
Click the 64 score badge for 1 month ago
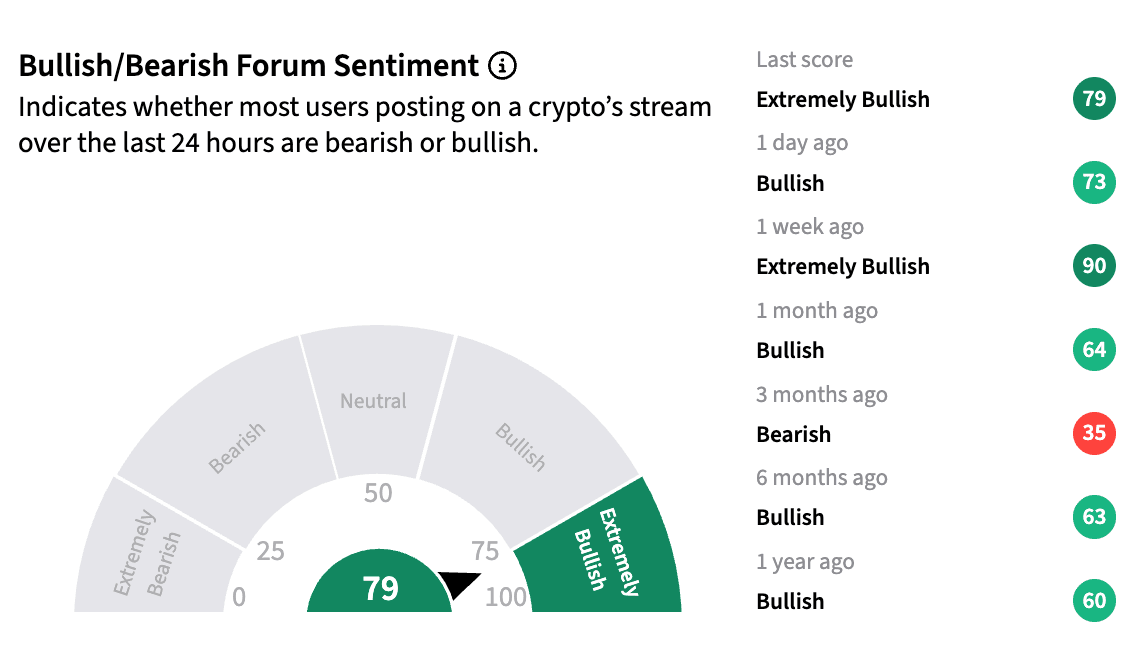1094,349
